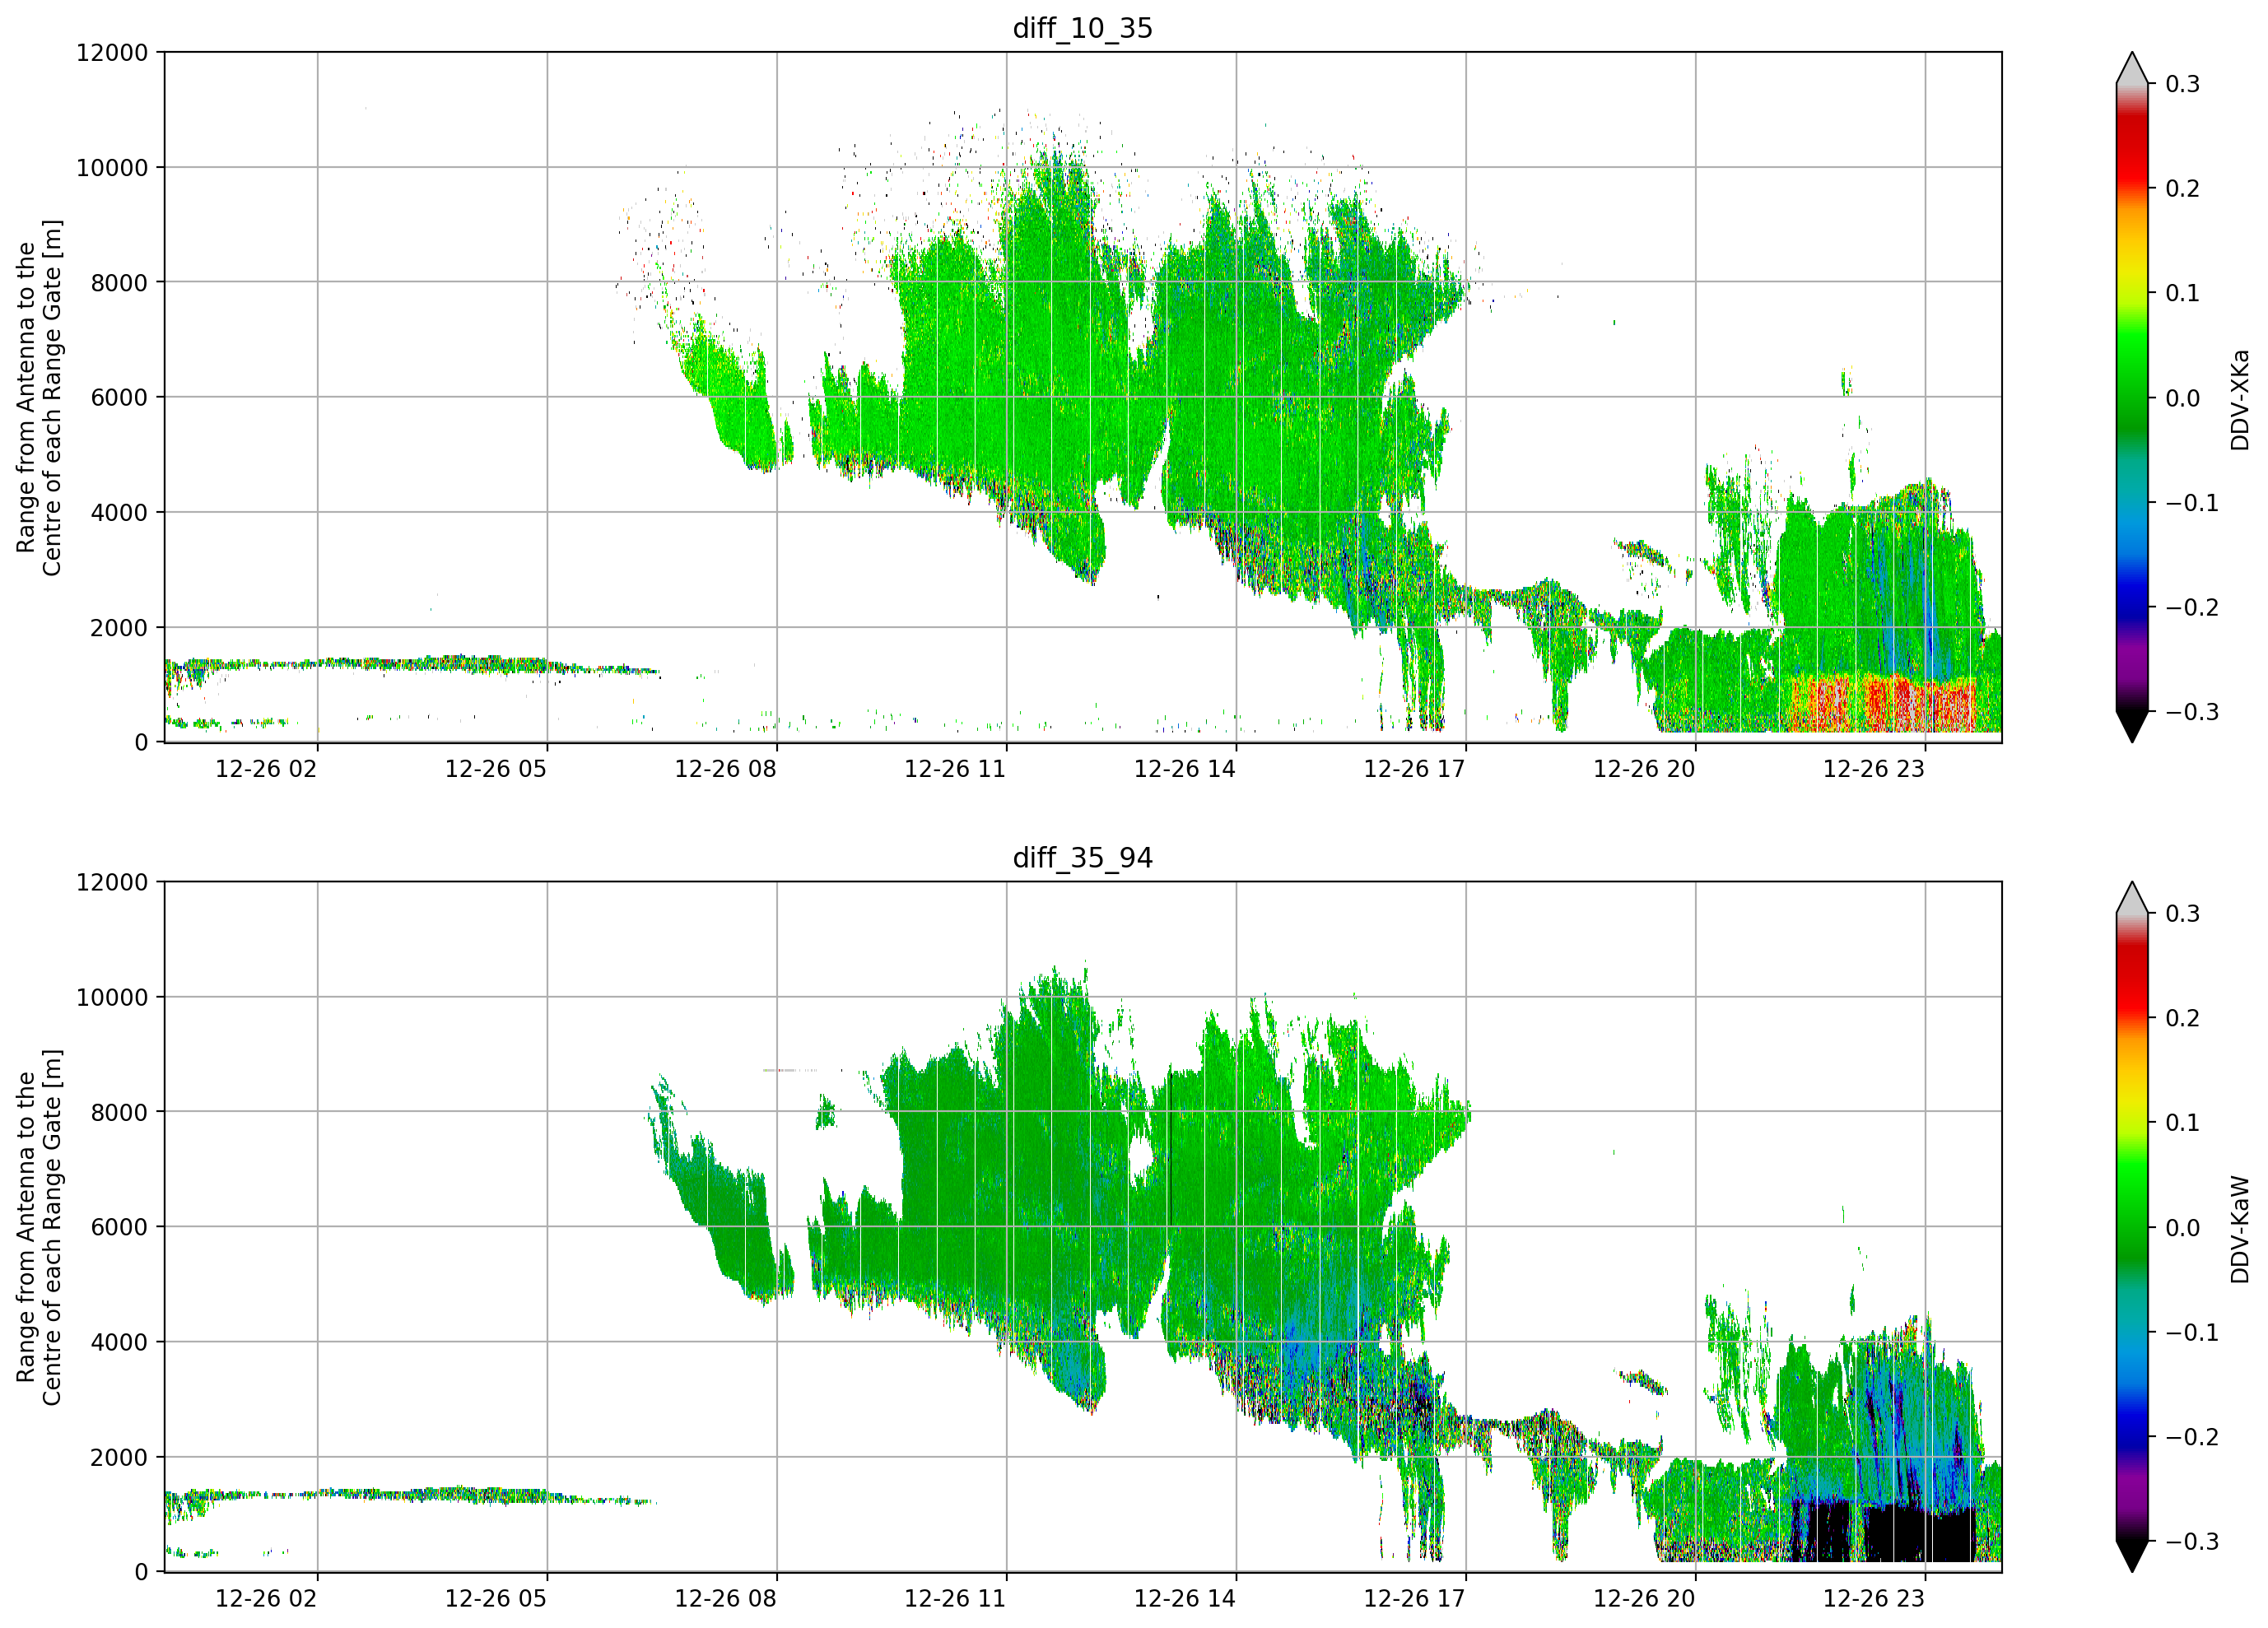Click the 0.3 tick on DDV-XKa colorbar
2268x1628 pixels.
click(x=2182, y=84)
